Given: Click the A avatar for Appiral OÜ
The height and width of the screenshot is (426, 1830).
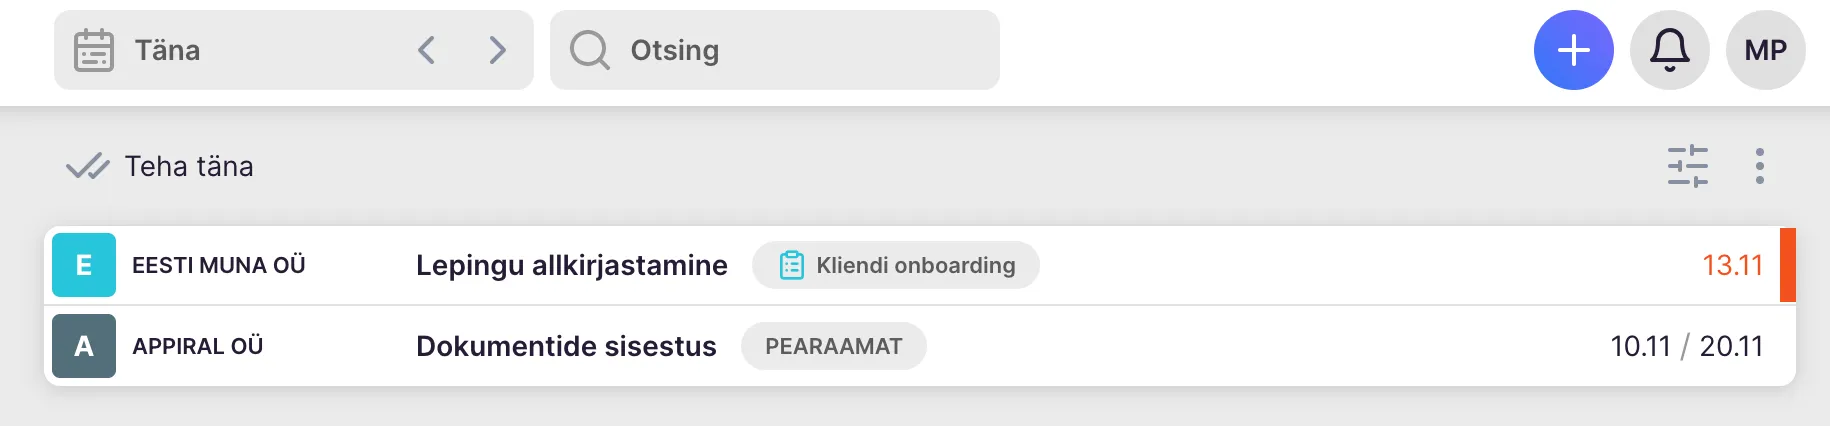Looking at the screenshot, I should 84,346.
